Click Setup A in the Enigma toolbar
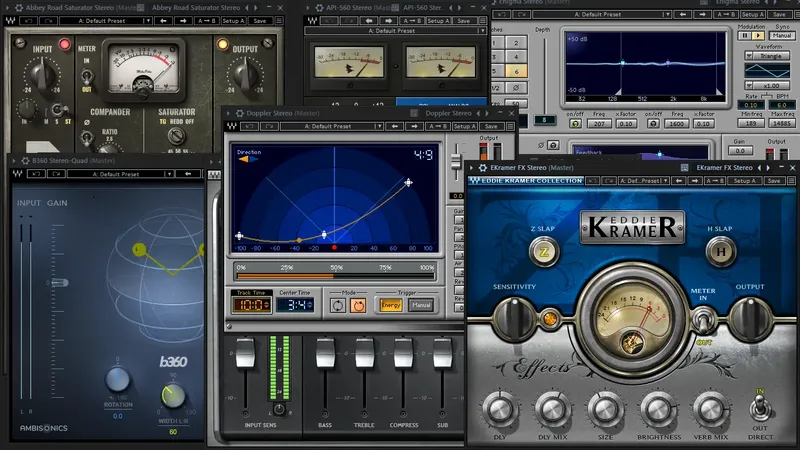Image resolution: width=800 pixels, height=450 pixels. pyautogui.click(x=753, y=14)
